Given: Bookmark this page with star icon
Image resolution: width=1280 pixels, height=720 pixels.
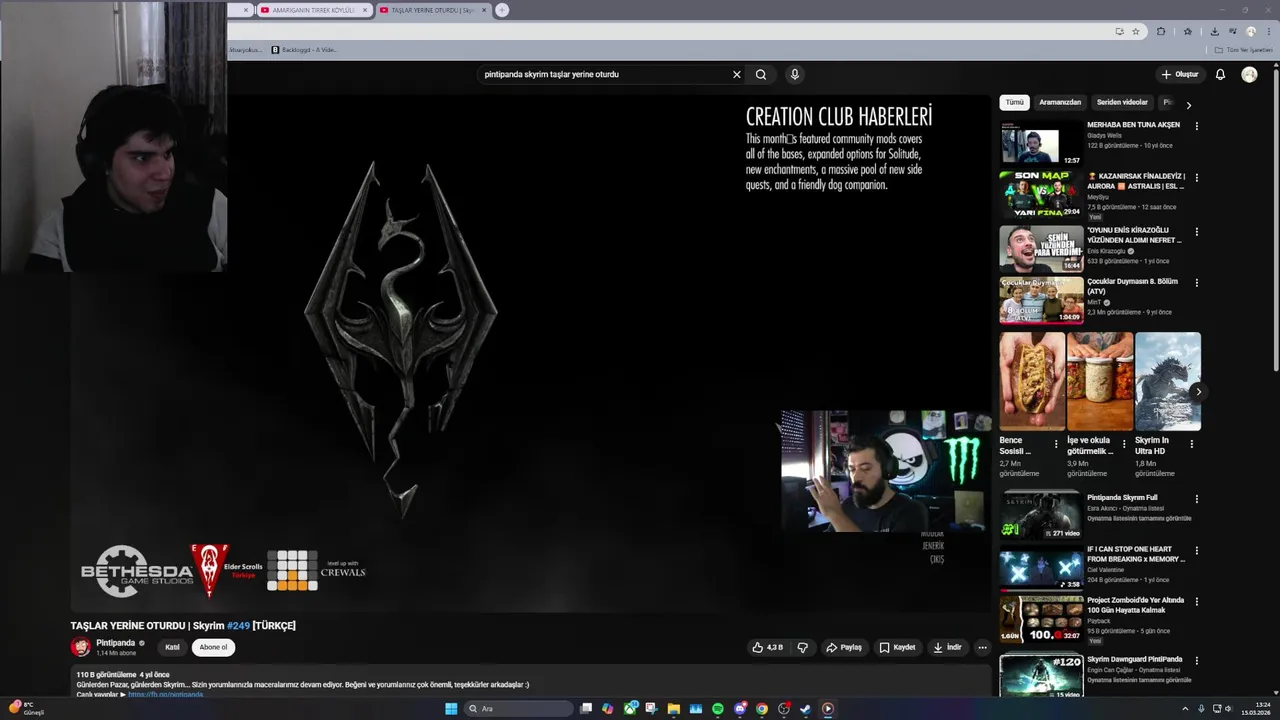Looking at the screenshot, I should click(1135, 31).
